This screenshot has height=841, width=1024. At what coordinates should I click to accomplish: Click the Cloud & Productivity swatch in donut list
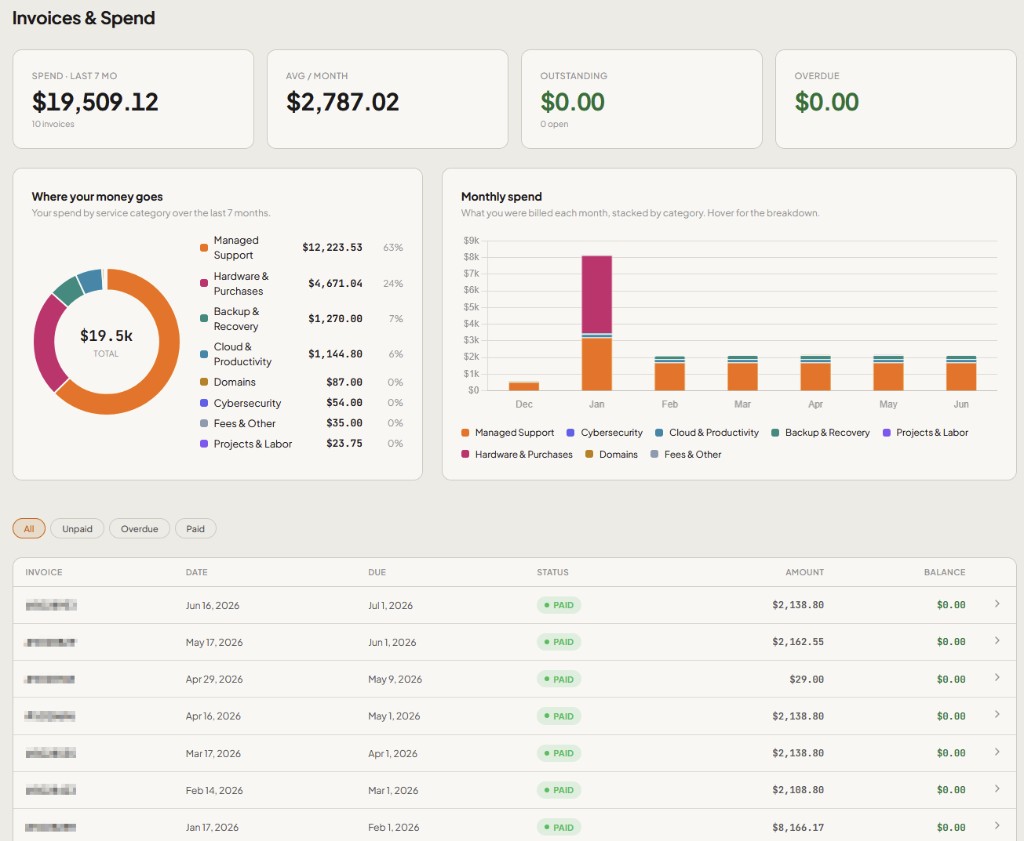204,354
